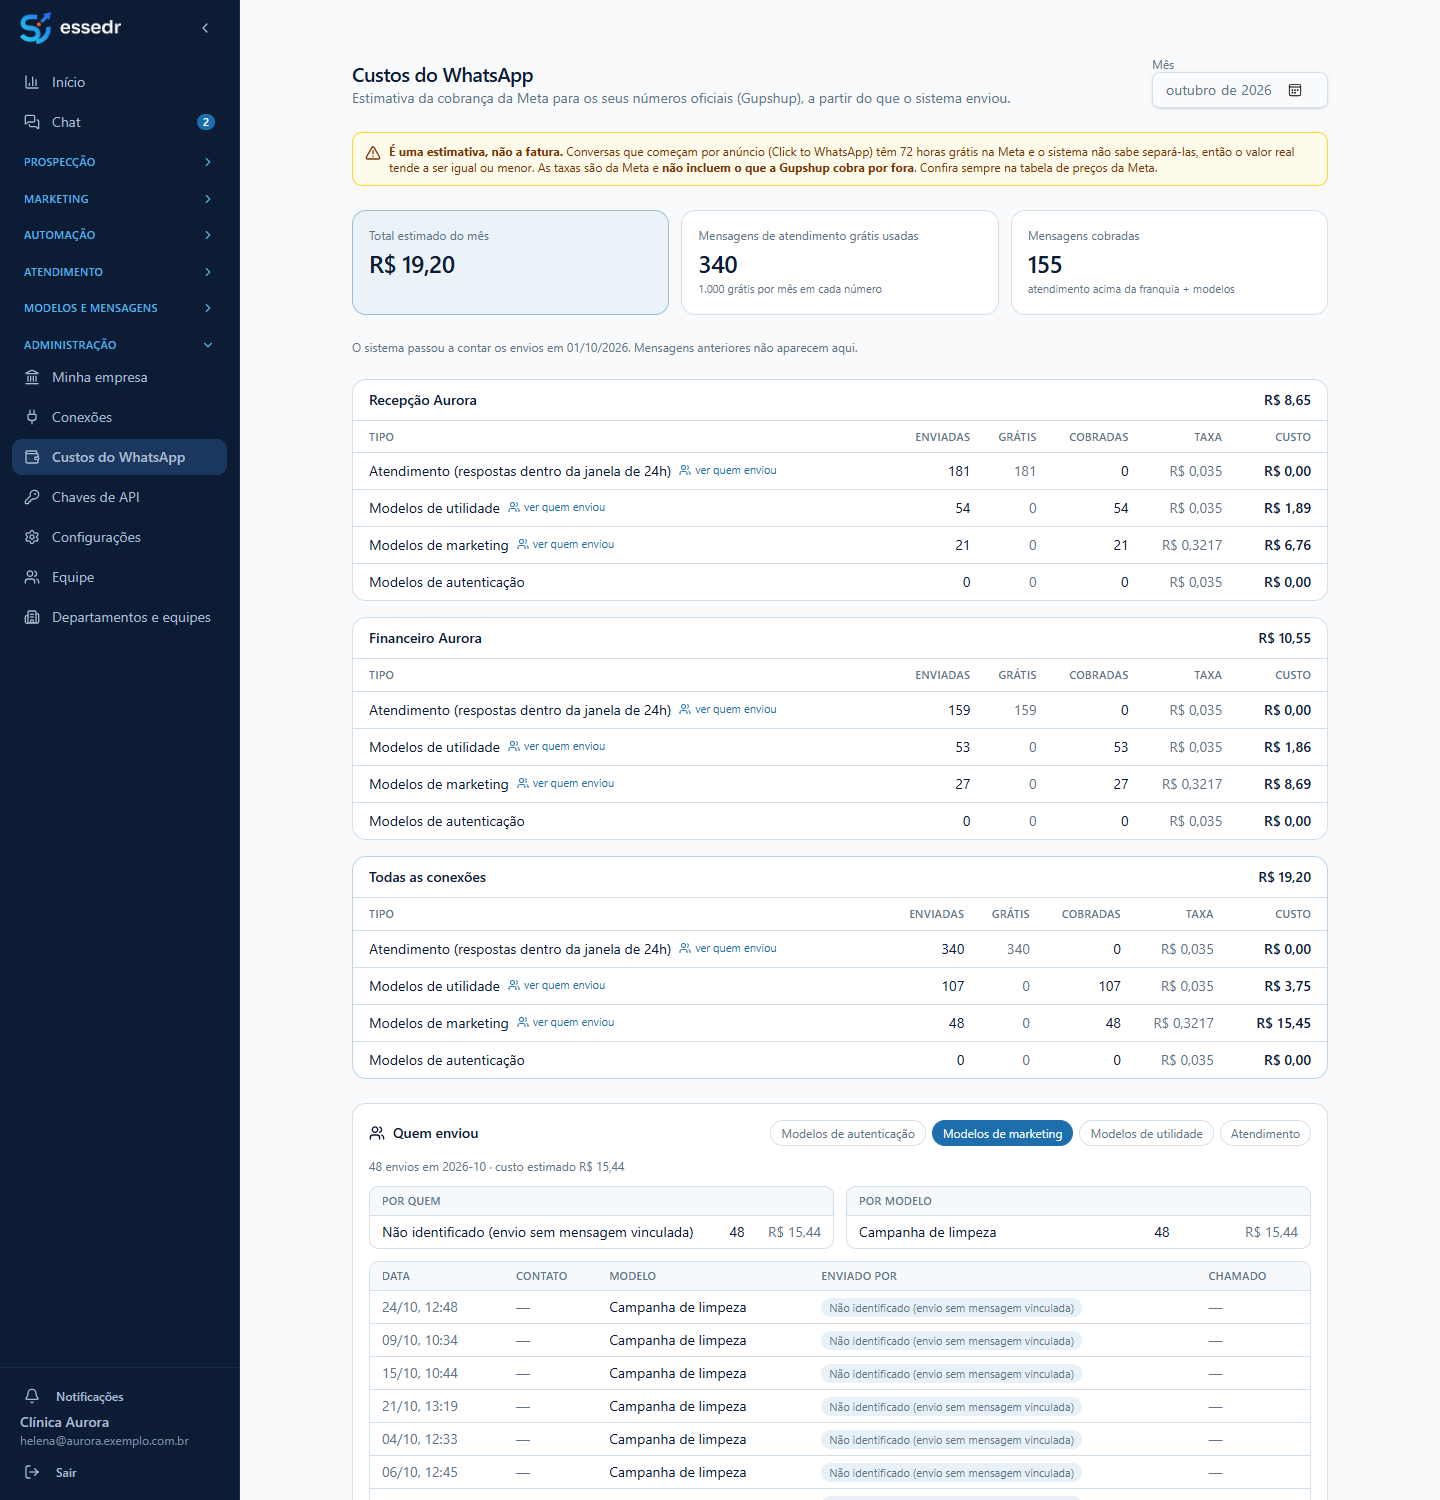Click ver quem enviou for Recepção Aurora utilidade
The width and height of the screenshot is (1440, 1500).
[557, 507]
